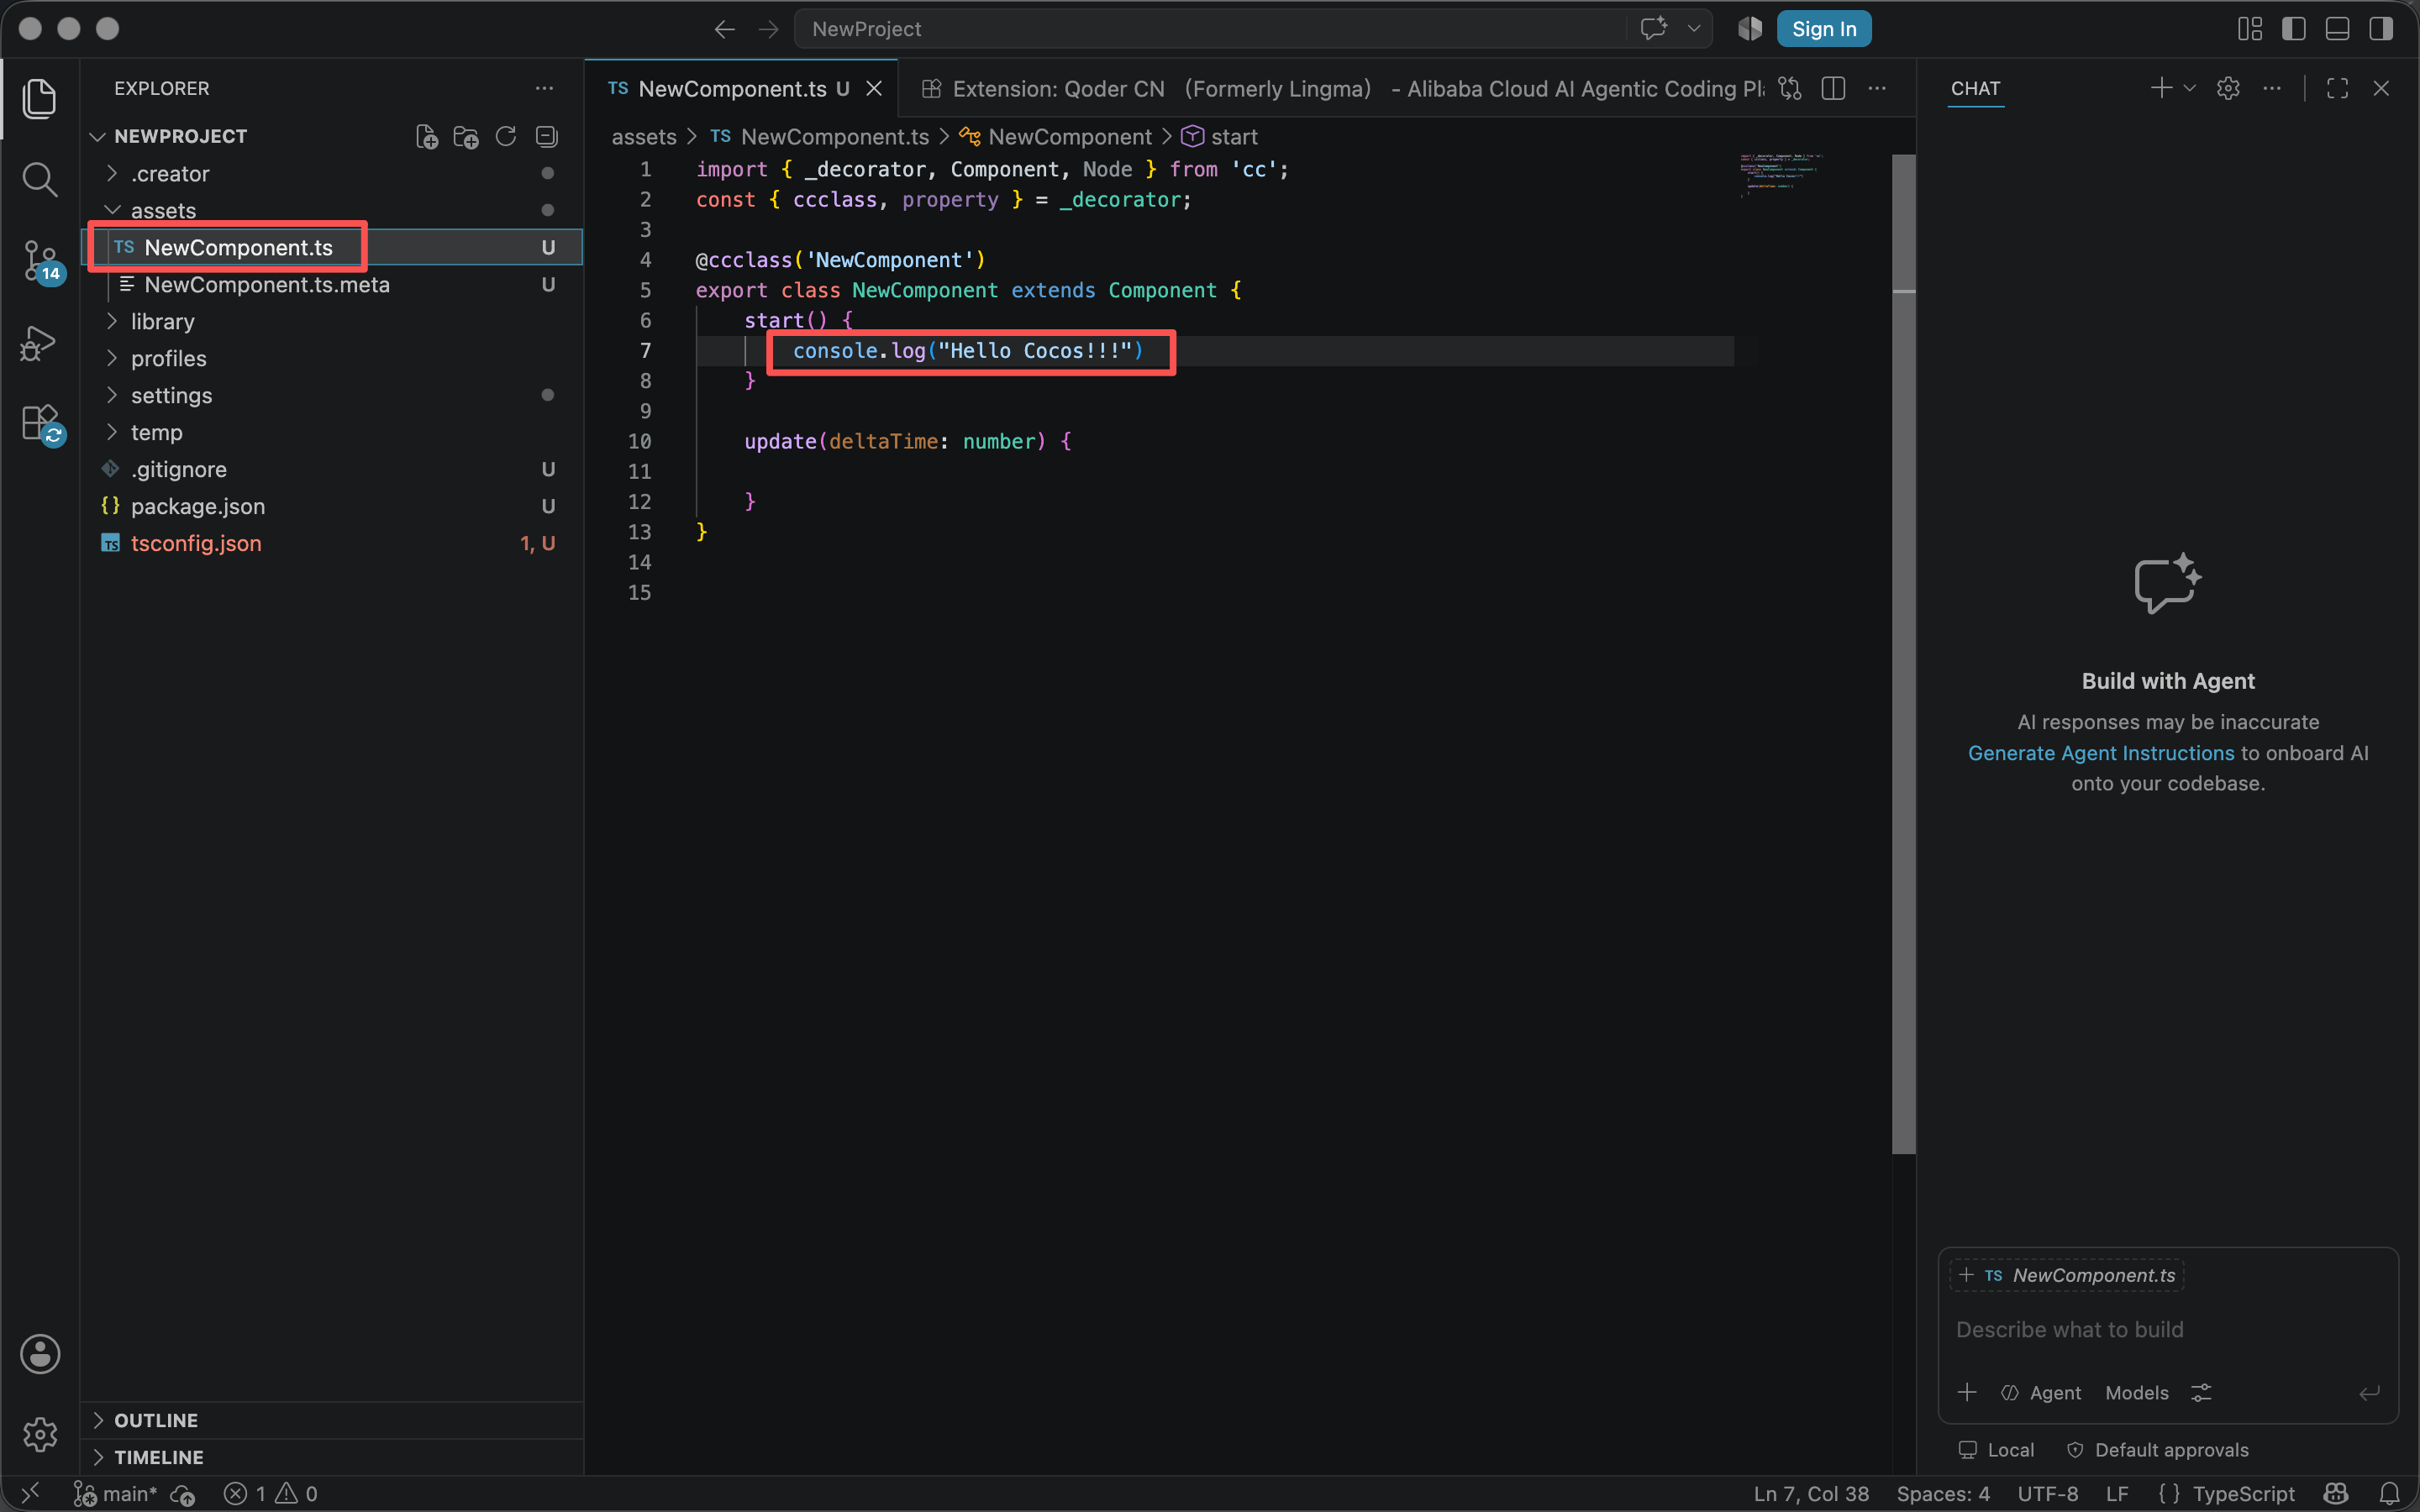This screenshot has width=2420, height=1512.
Task: Open NewComponent.ts.meta file
Action: [330, 284]
